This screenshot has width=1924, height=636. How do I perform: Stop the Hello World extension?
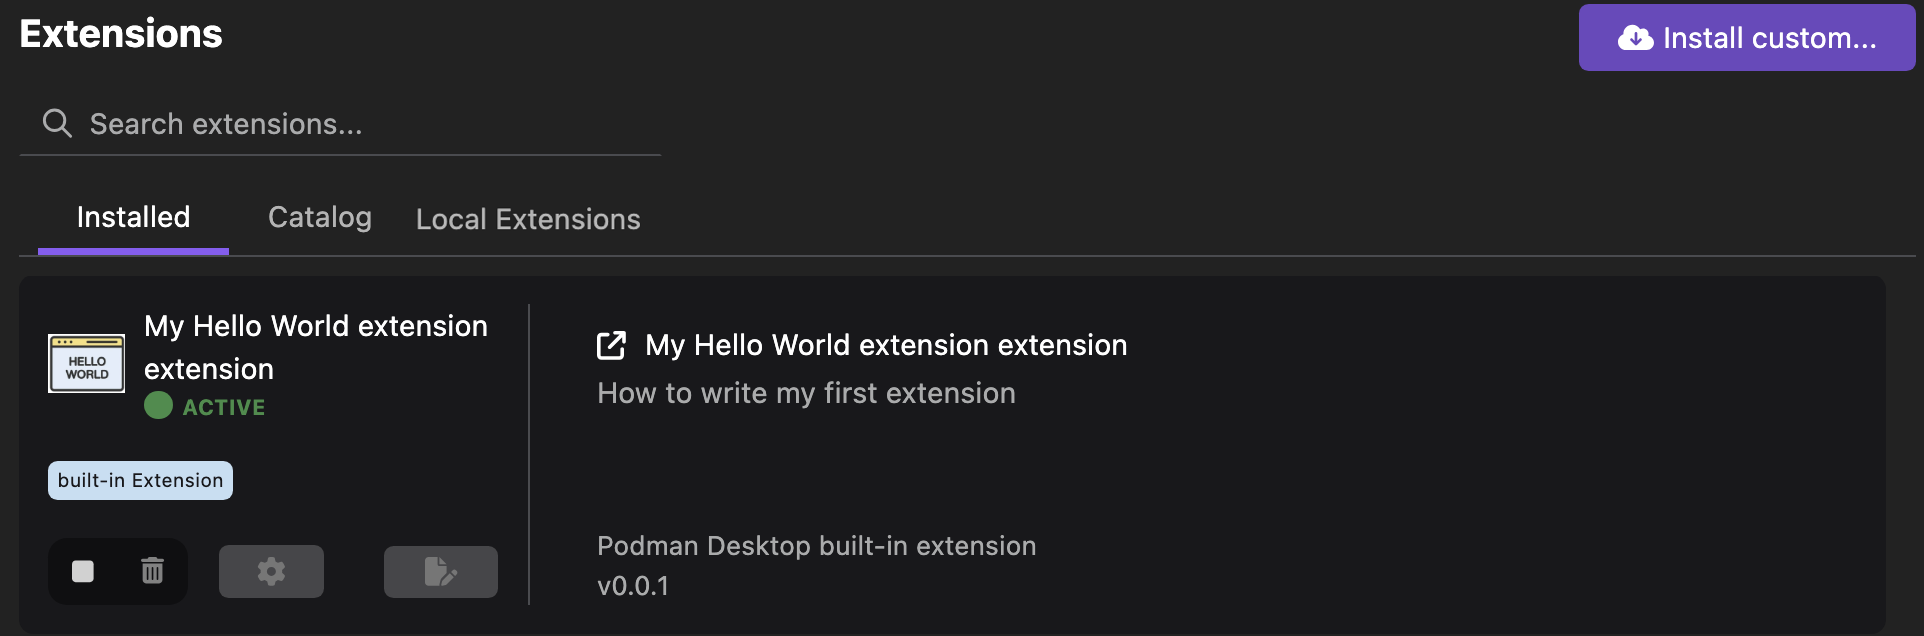(x=84, y=571)
